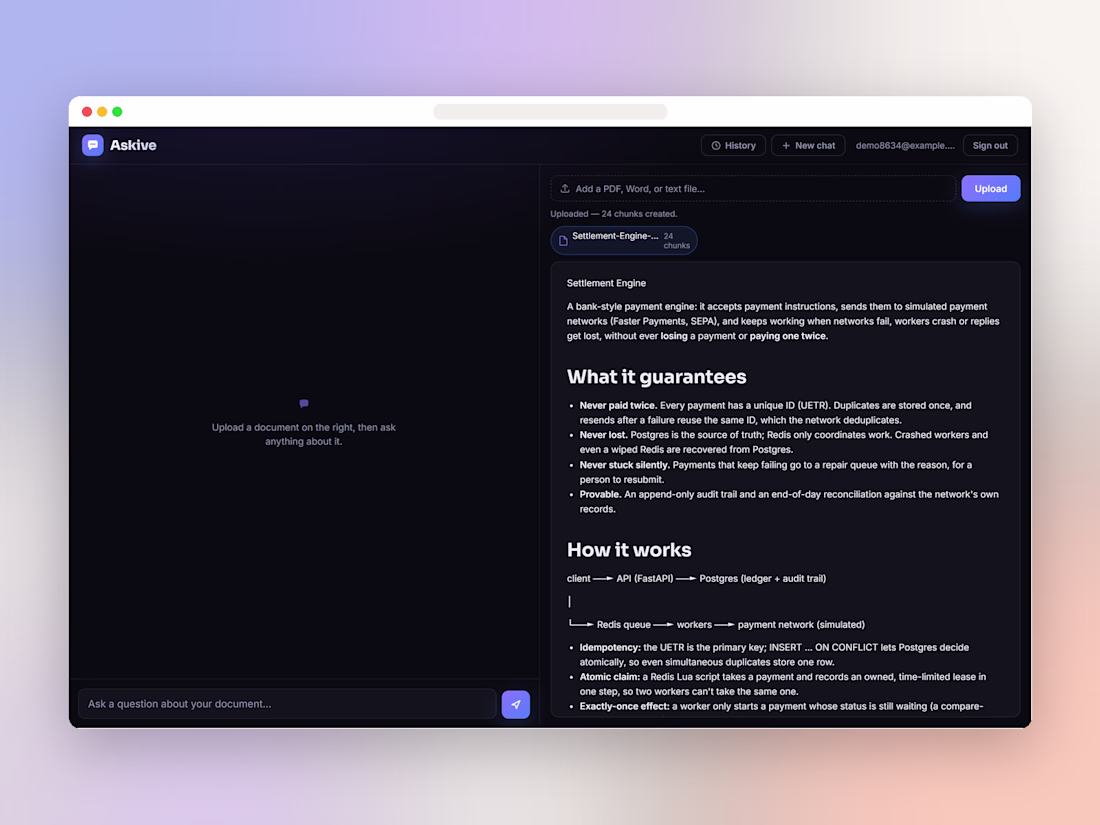Screen dimensions: 1100x825
Task: Close the browser window with red button
Action: (87, 112)
